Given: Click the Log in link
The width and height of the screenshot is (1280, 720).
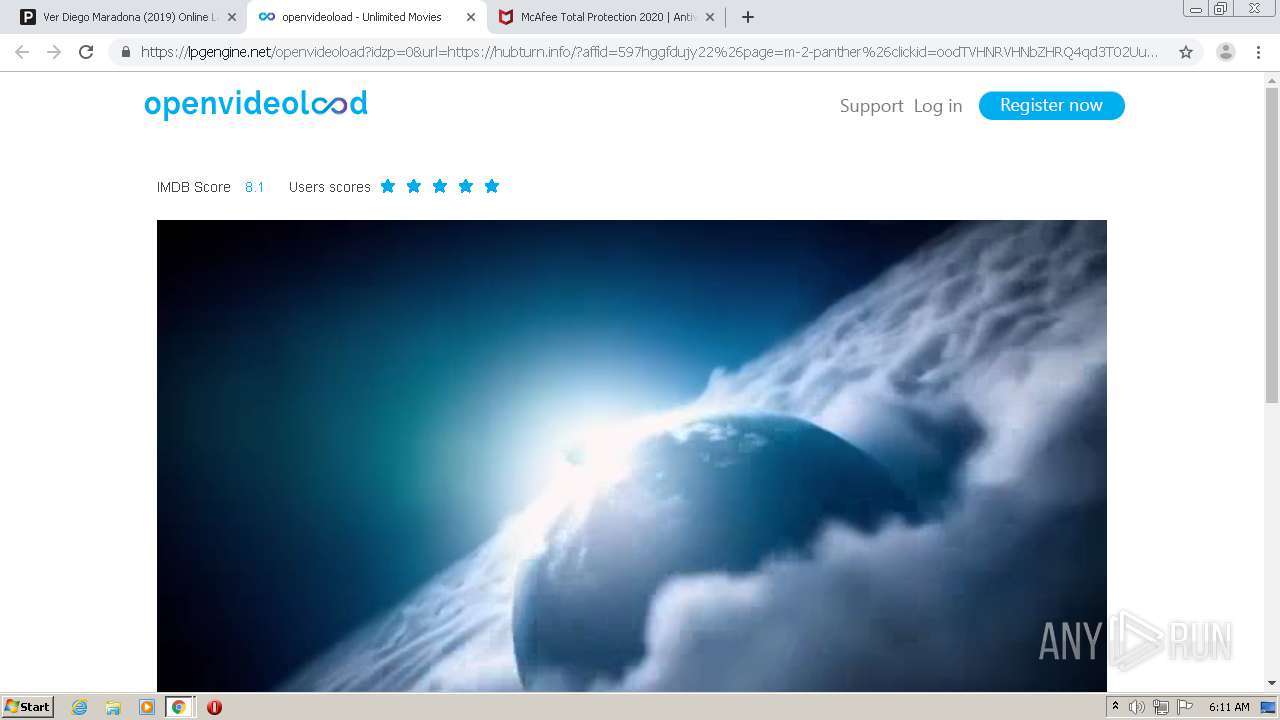Looking at the screenshot, I should point(938,106).
